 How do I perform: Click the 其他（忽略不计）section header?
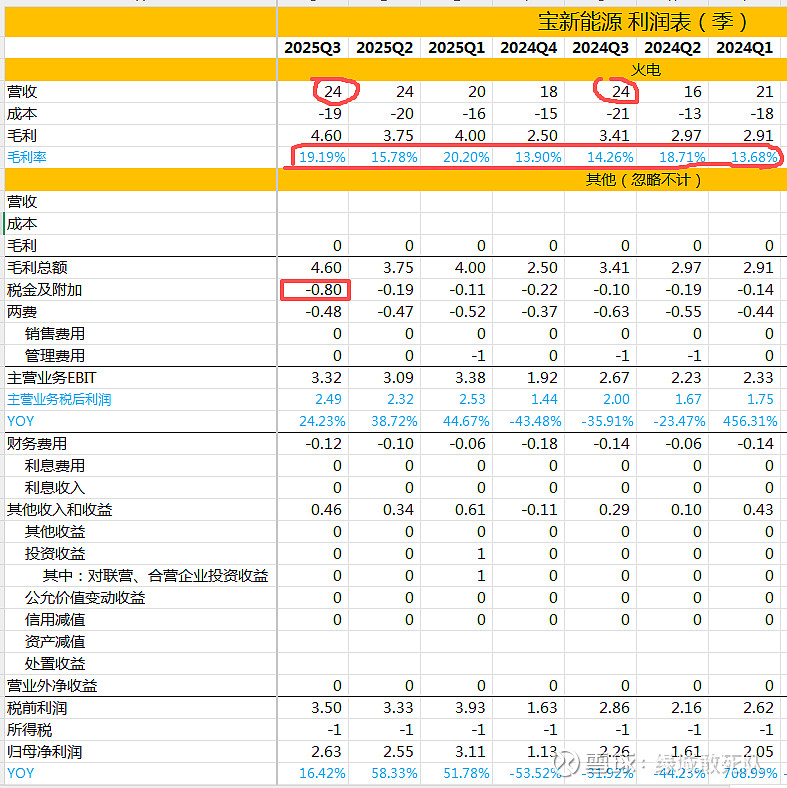click(x=644, y=179)
